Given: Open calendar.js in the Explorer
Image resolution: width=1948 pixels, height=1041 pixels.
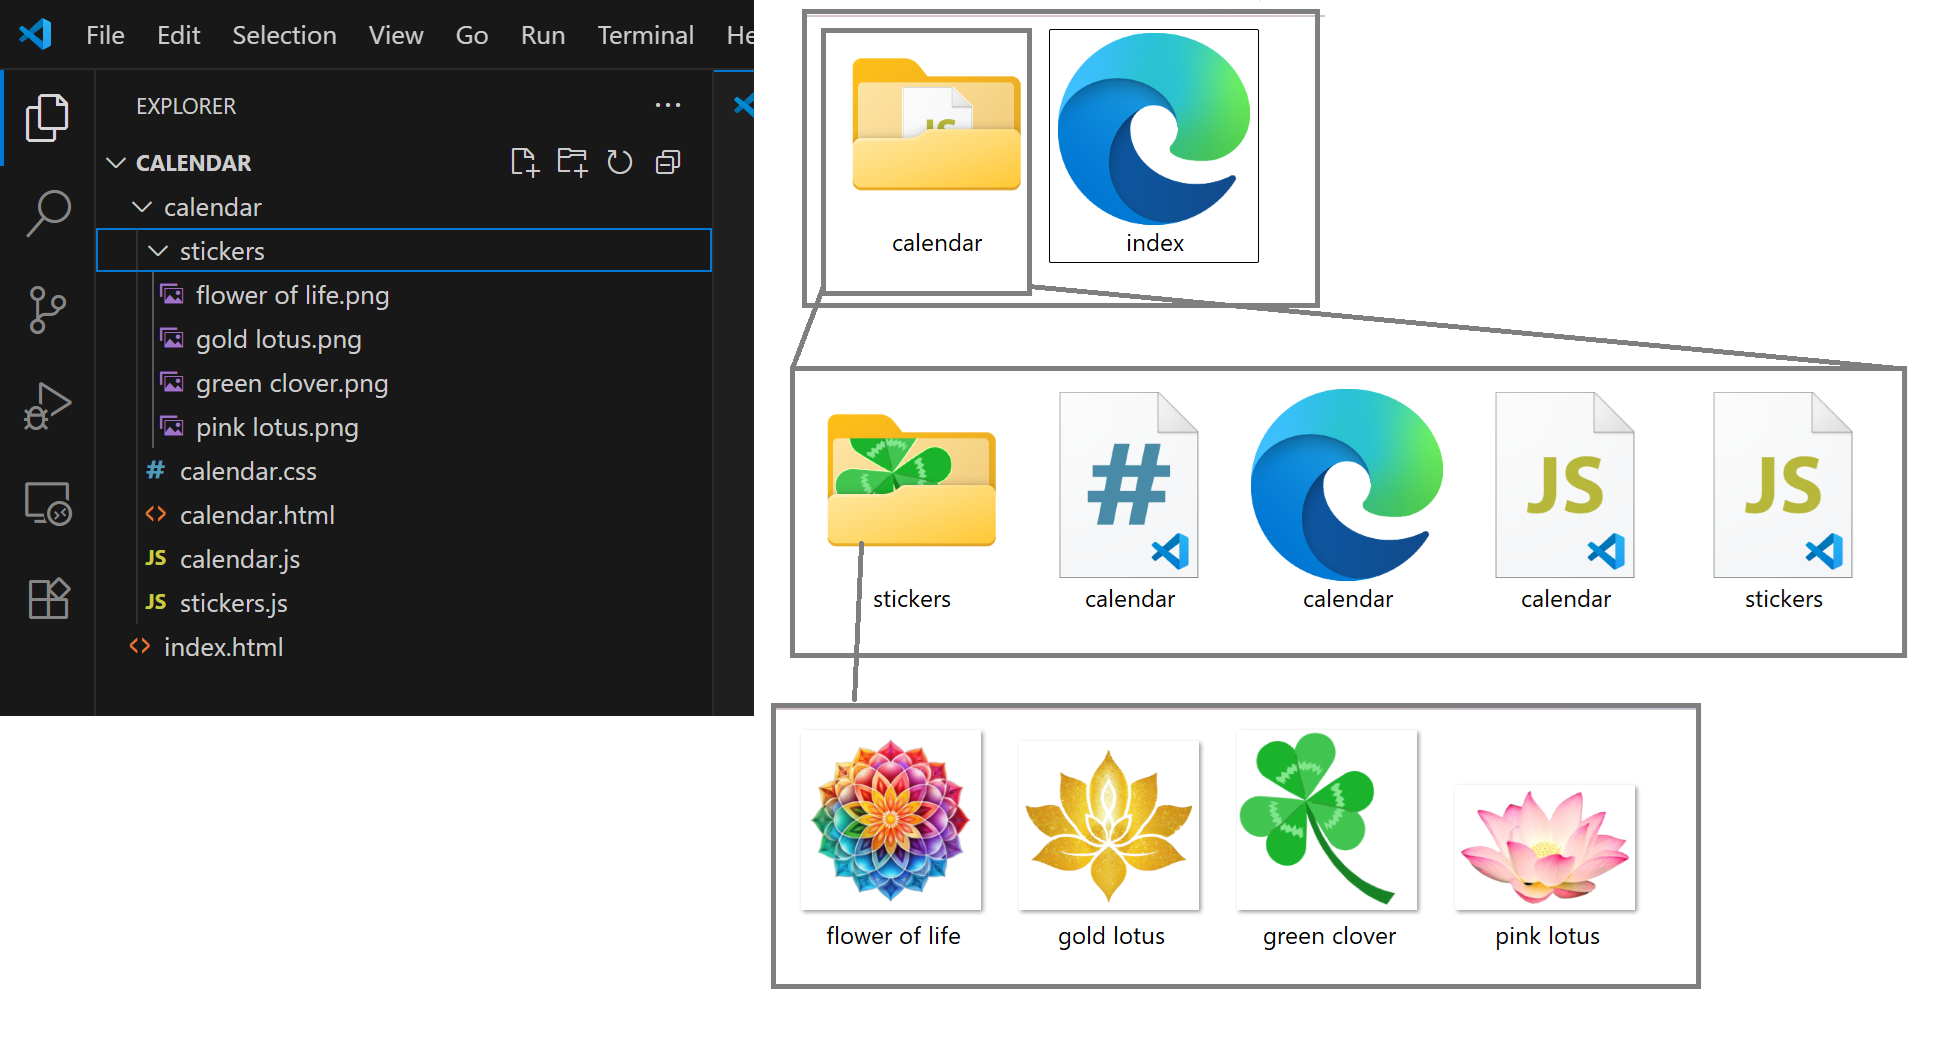Looking at the screenshot, I should (404, 559).
